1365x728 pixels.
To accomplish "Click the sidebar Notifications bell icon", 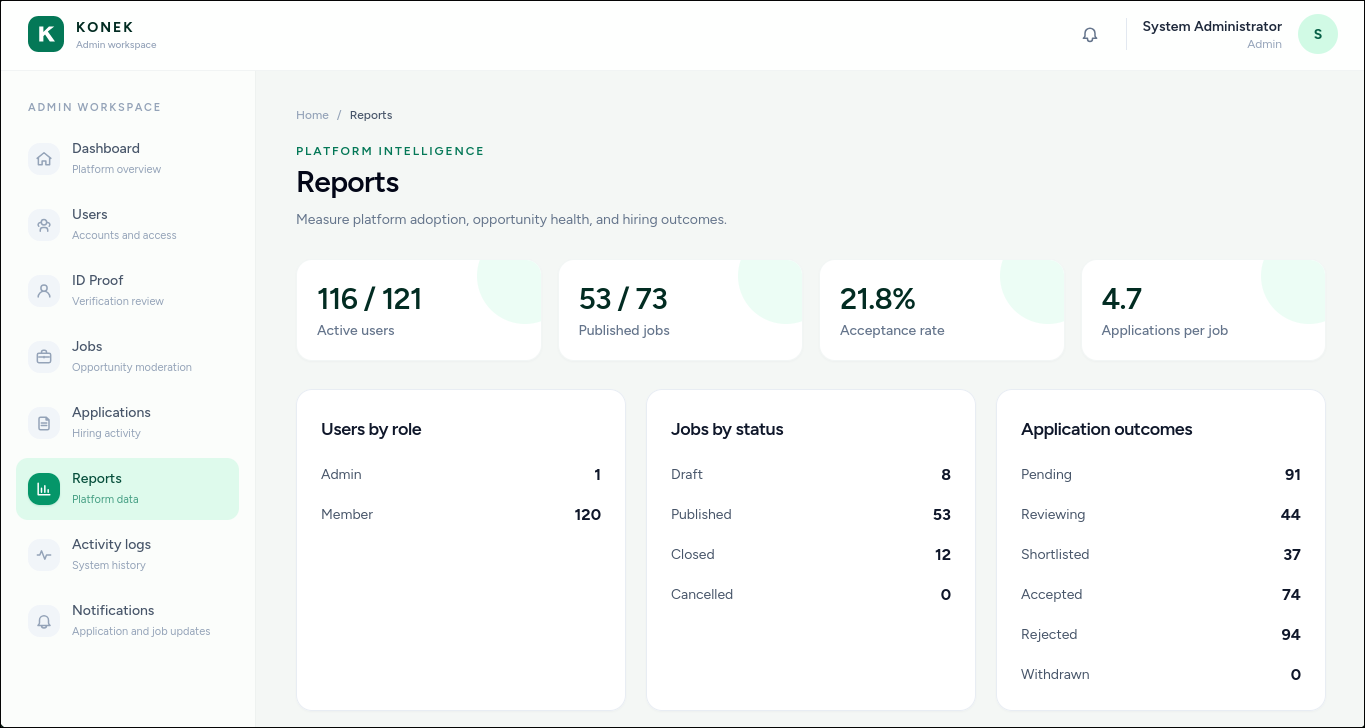I will click(44, 620).
